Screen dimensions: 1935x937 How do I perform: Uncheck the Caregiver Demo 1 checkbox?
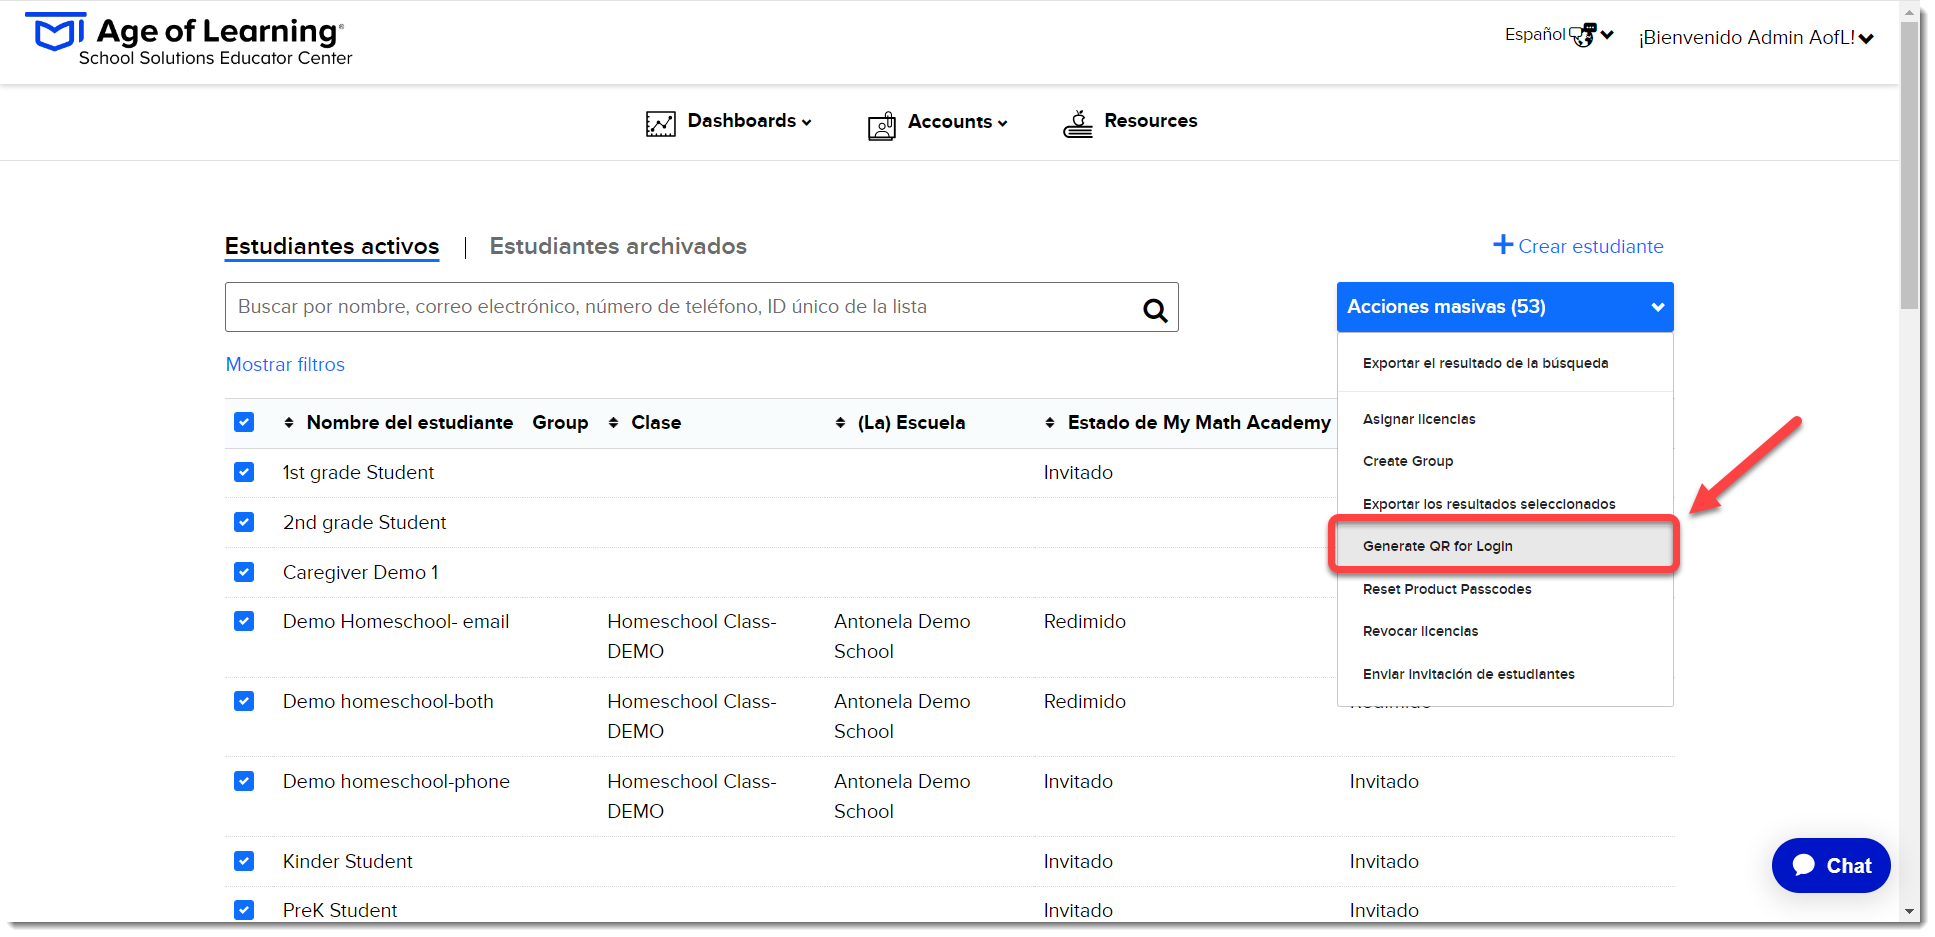(244, 572)
